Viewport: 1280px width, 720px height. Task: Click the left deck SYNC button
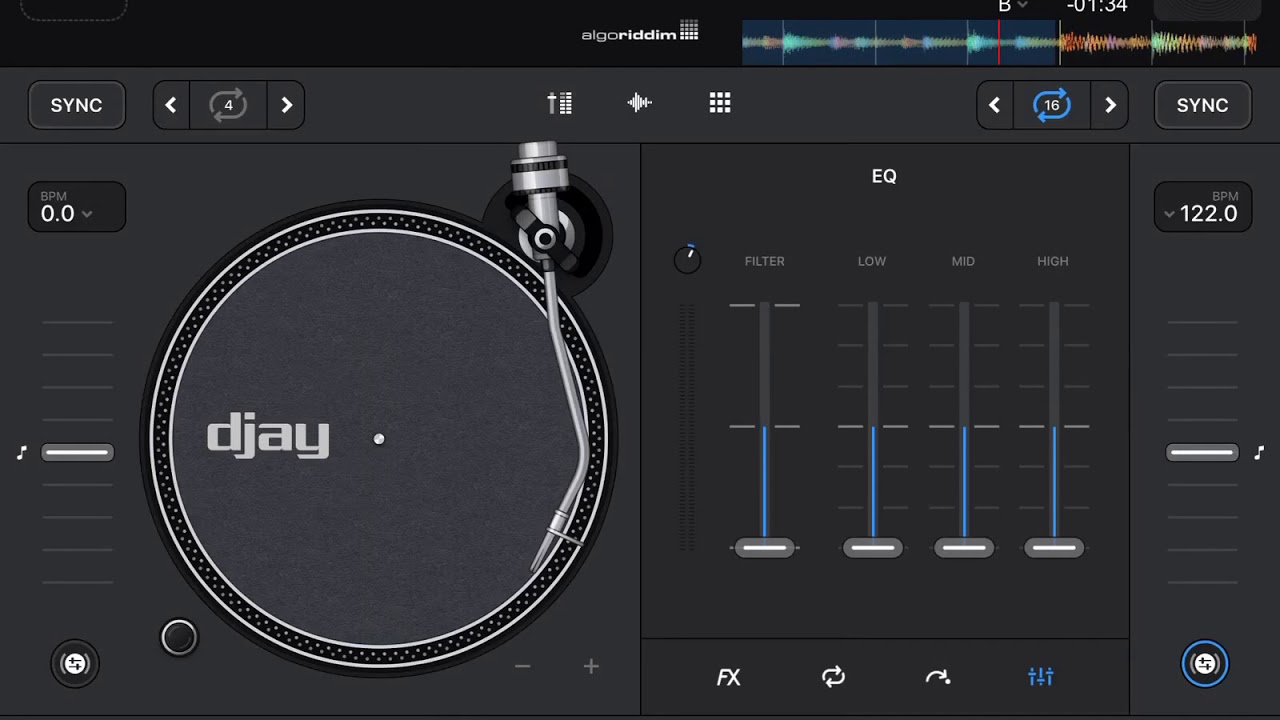77,105
